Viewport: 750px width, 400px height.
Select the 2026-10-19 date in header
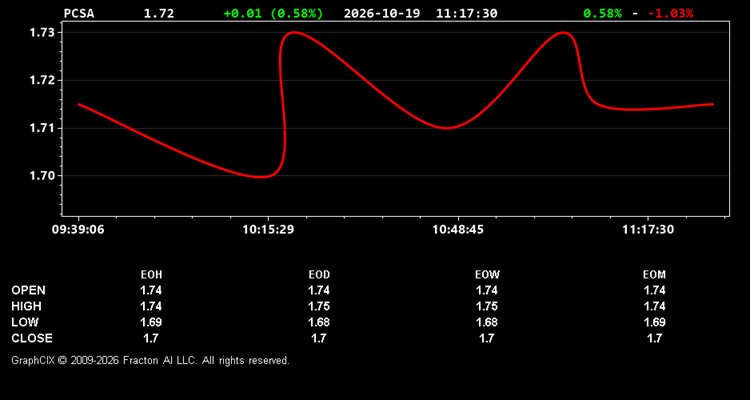tap(382, 13)
